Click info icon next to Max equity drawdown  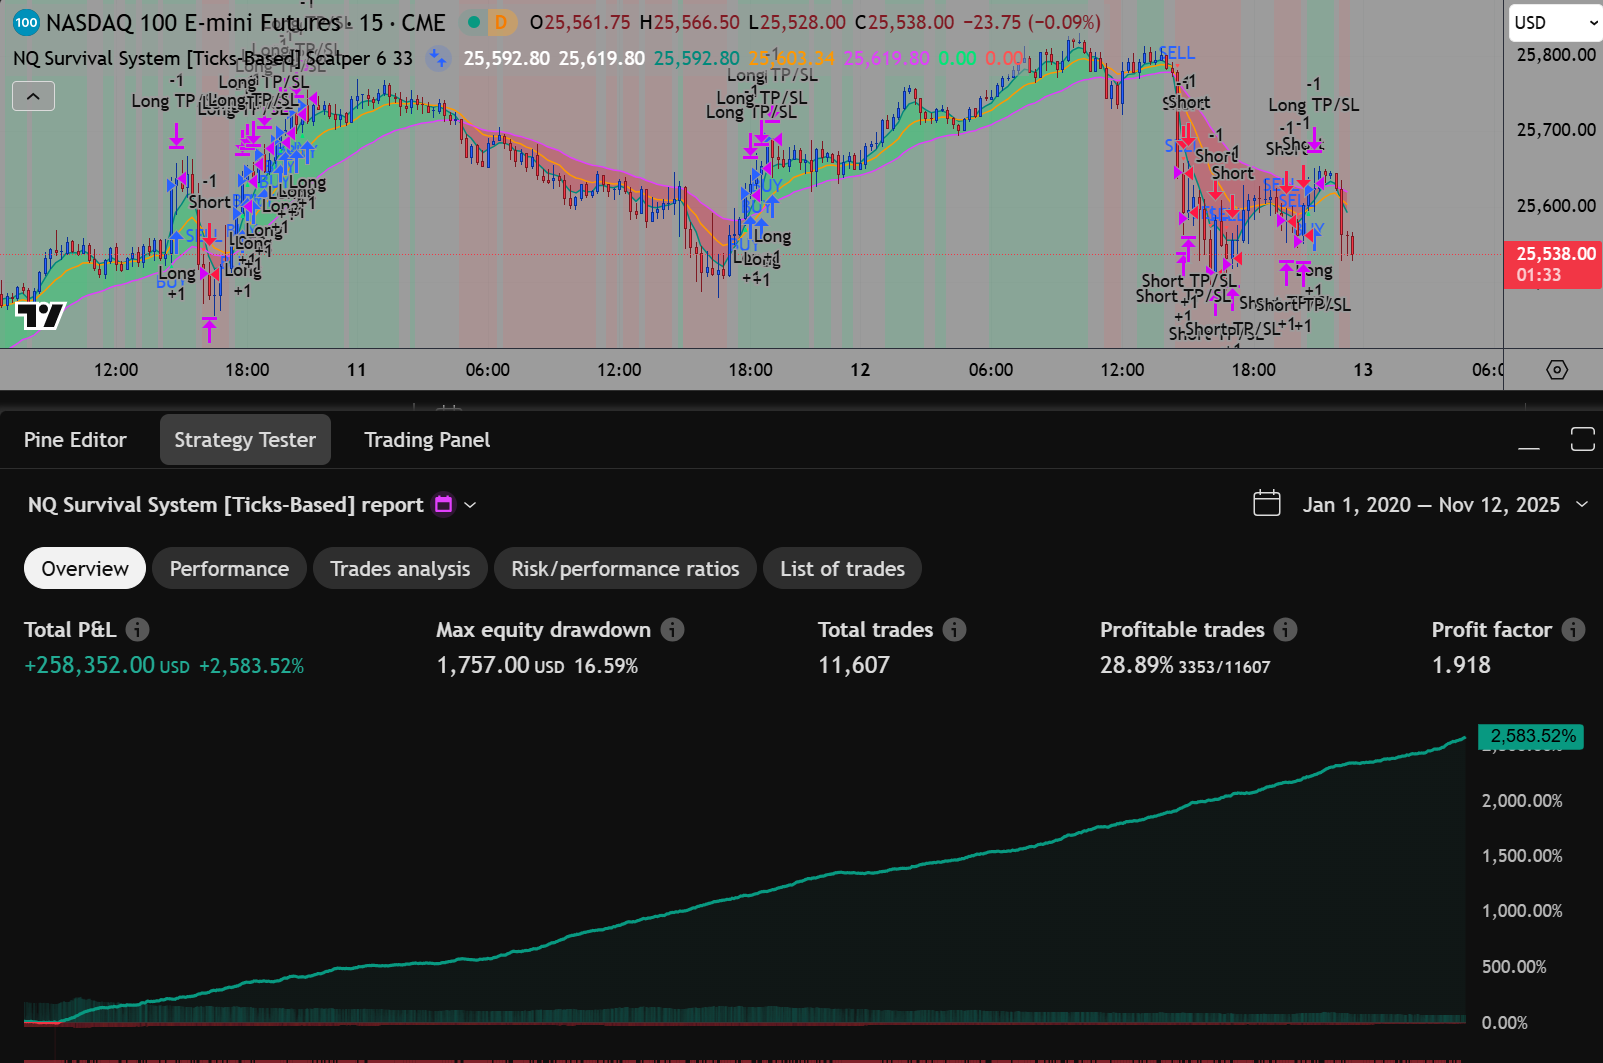click(673, 630)
